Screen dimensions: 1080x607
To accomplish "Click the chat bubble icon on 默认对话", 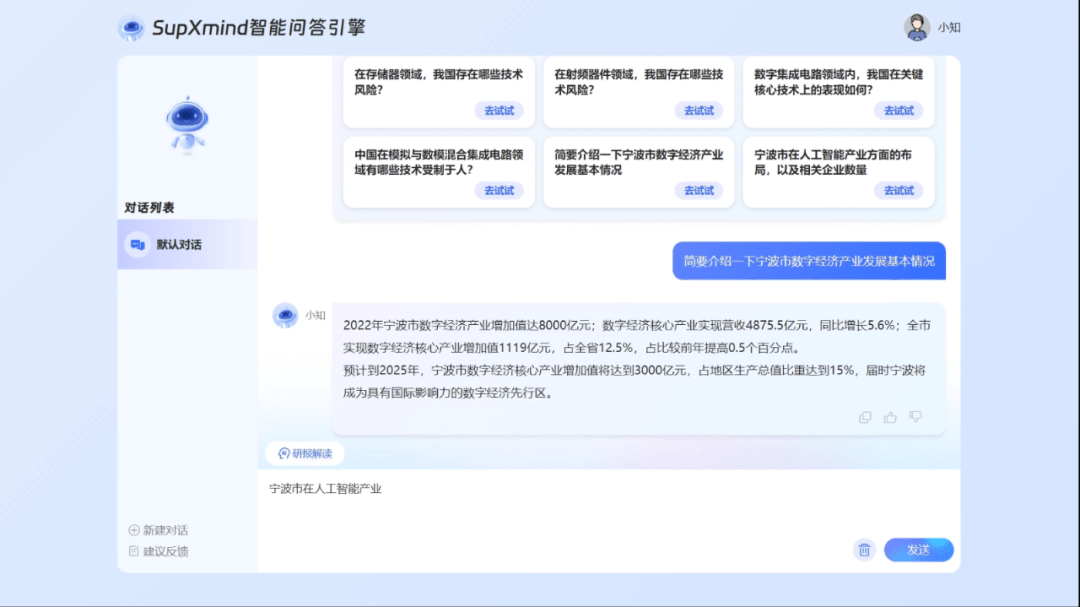I will 137,244.
